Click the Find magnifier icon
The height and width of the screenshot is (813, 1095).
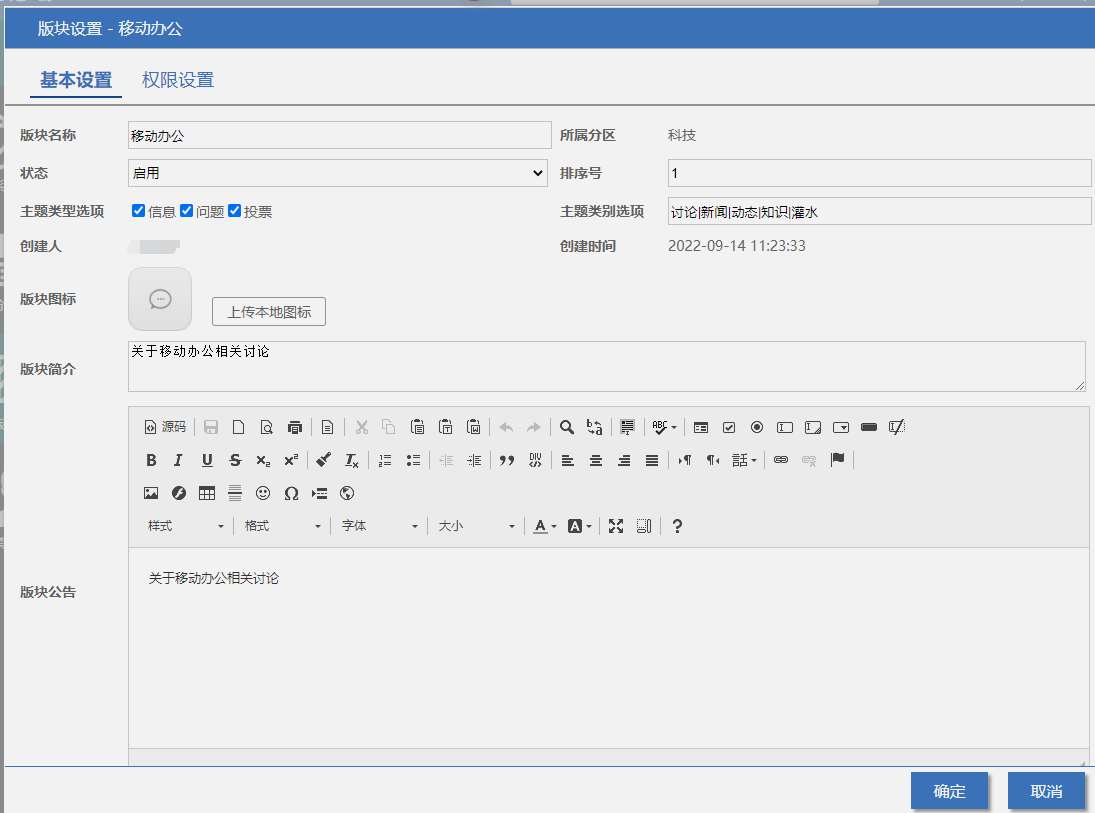[566, 427]
